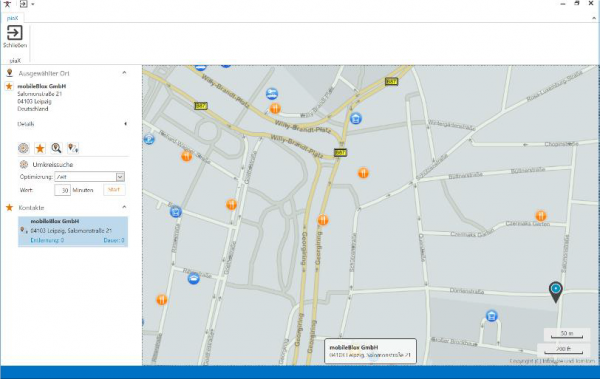Collapse the Ausgewählter Ort section
Screen dimensions: 600x379
pos(124,72)
